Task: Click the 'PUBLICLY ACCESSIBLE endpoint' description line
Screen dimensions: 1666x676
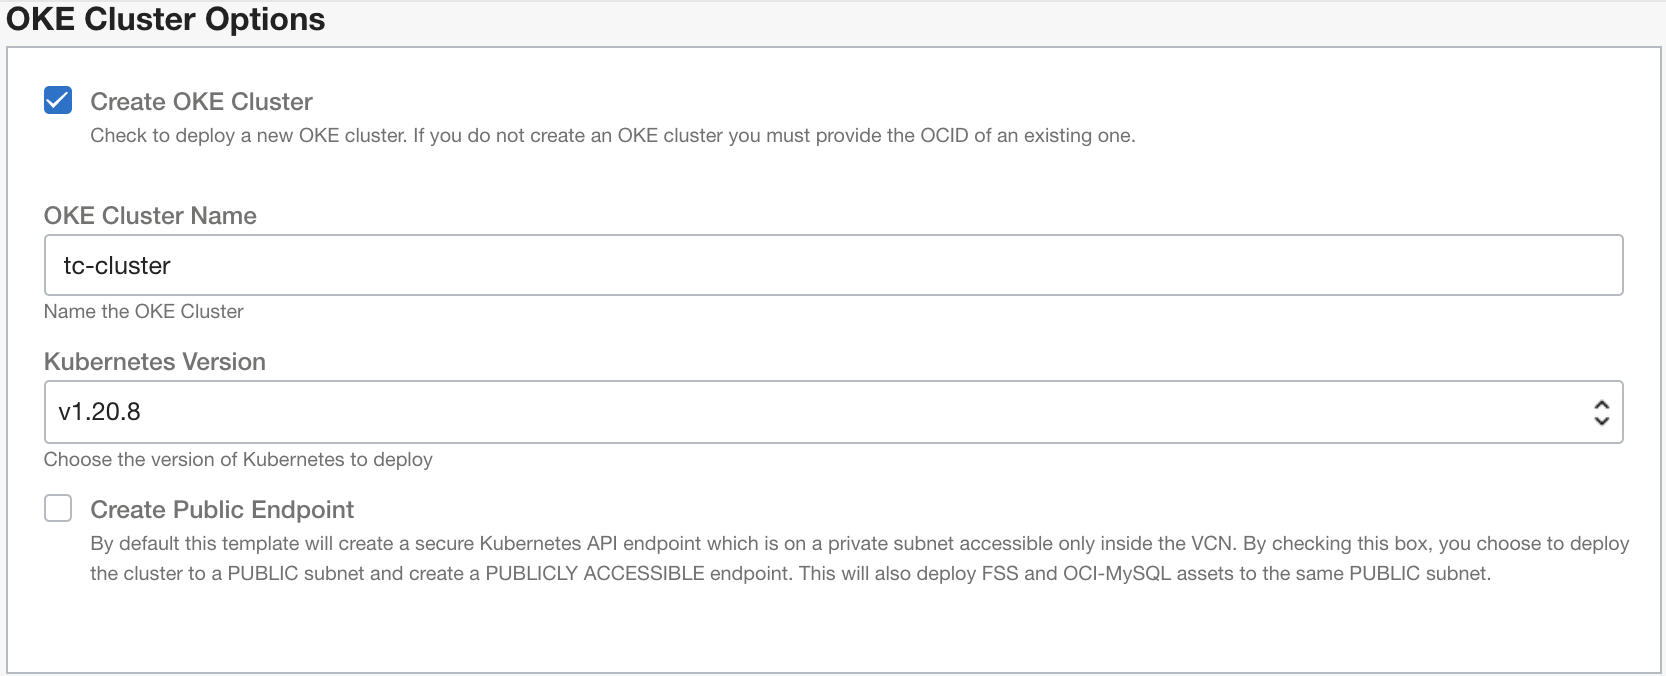Action: coord(790,574)
